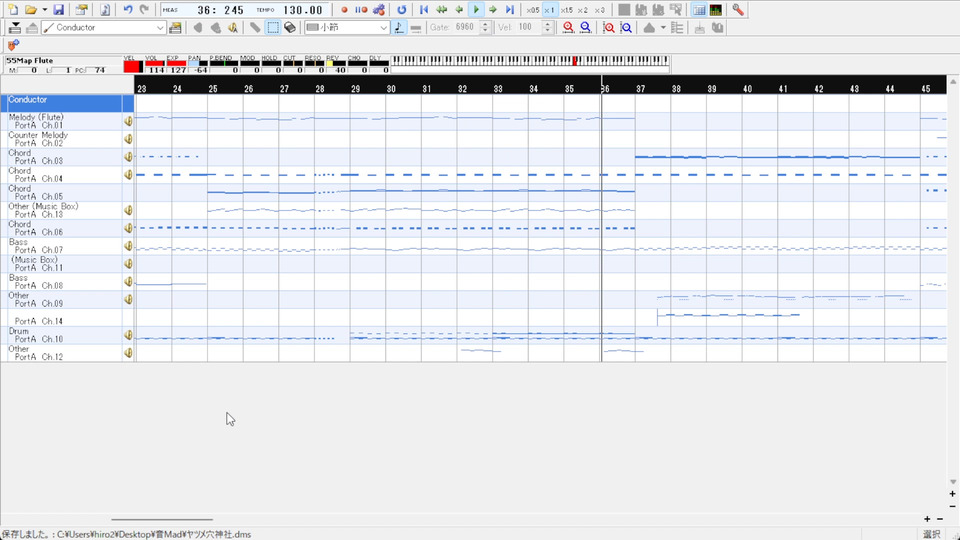
Task: Increase the Gate value with stepper
Action: [486, 24]
